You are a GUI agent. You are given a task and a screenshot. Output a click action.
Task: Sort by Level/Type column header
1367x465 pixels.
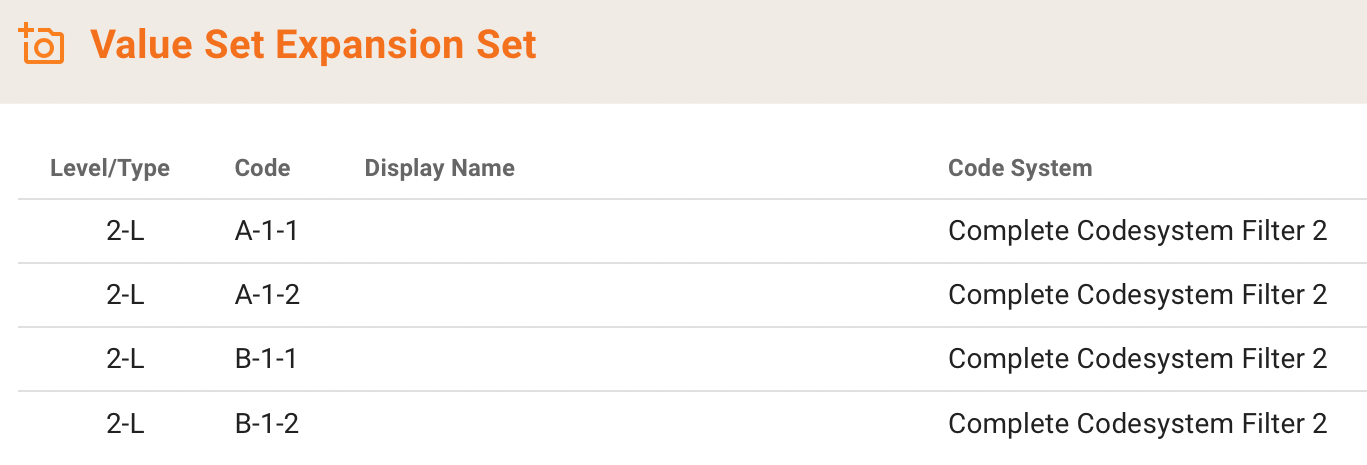point(110,168)
